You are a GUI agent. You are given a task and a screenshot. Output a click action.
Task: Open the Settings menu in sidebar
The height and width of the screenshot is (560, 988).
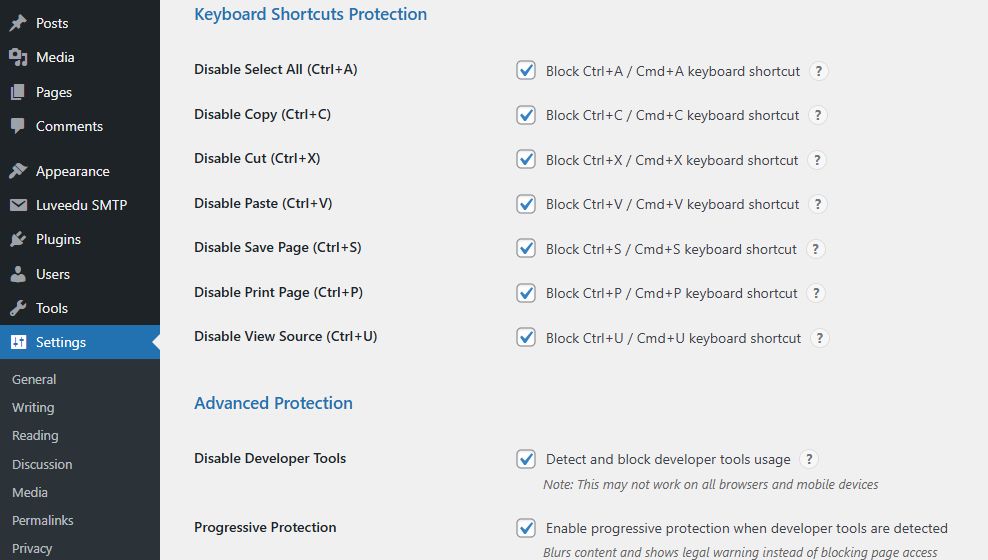[x=61, y=342]
